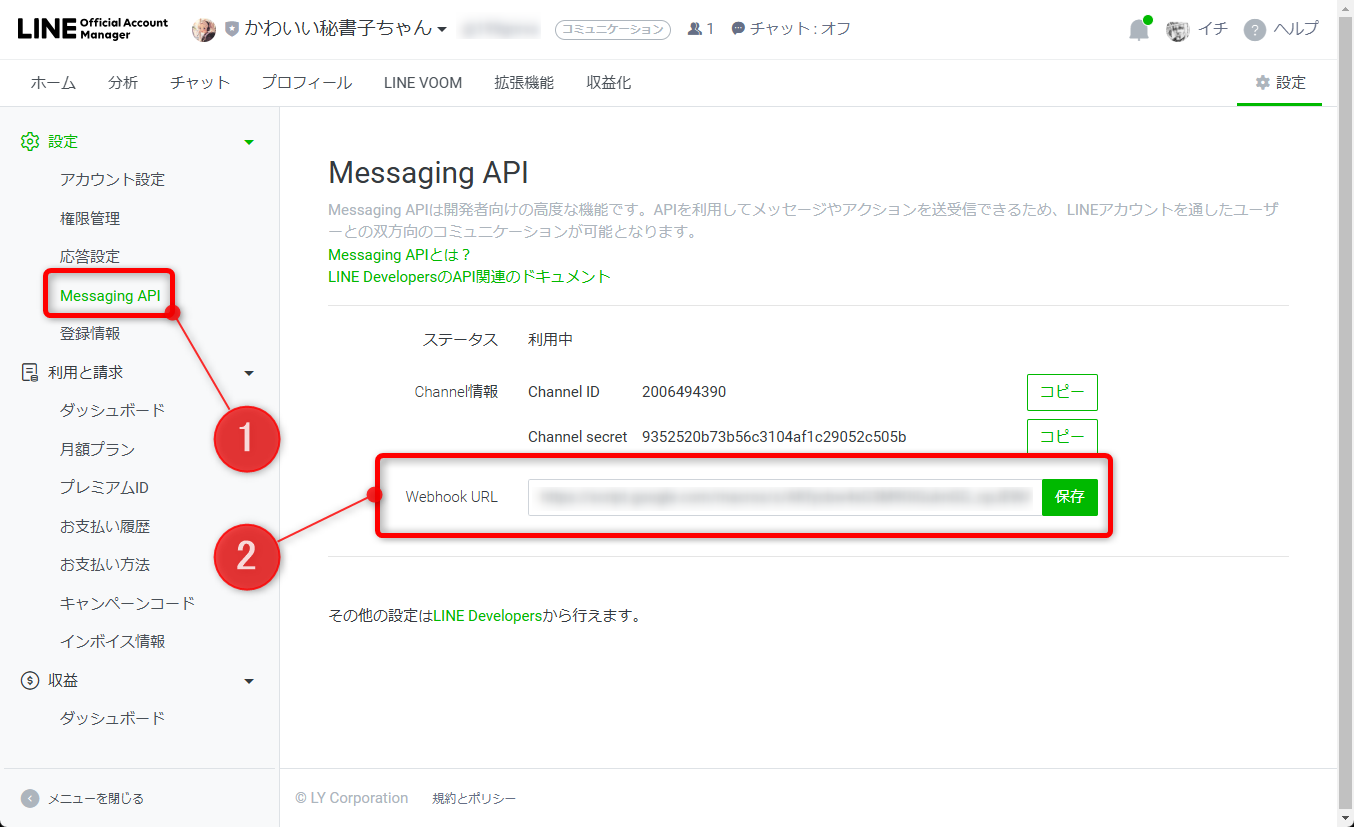Save the Webhook URL with the 保存 button
This screenshot has height=827, width=1354.
click(x=1069, y=497)
